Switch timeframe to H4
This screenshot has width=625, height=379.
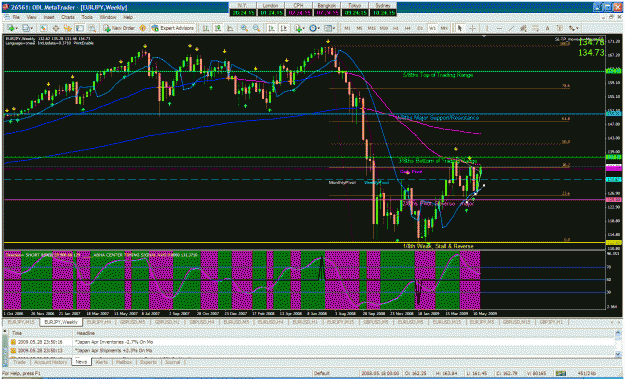(x=408, y=28)
